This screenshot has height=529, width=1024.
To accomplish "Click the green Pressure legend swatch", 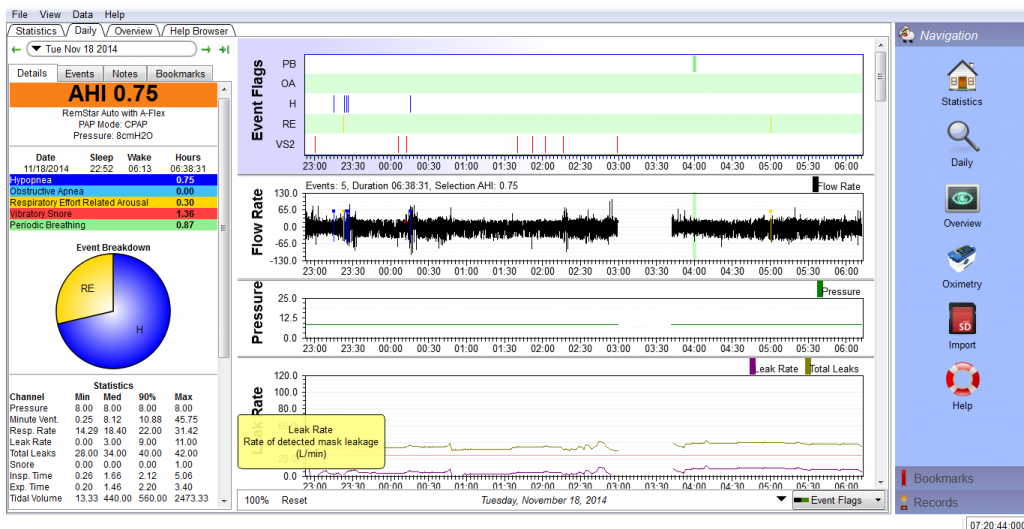I will [820, 289].
